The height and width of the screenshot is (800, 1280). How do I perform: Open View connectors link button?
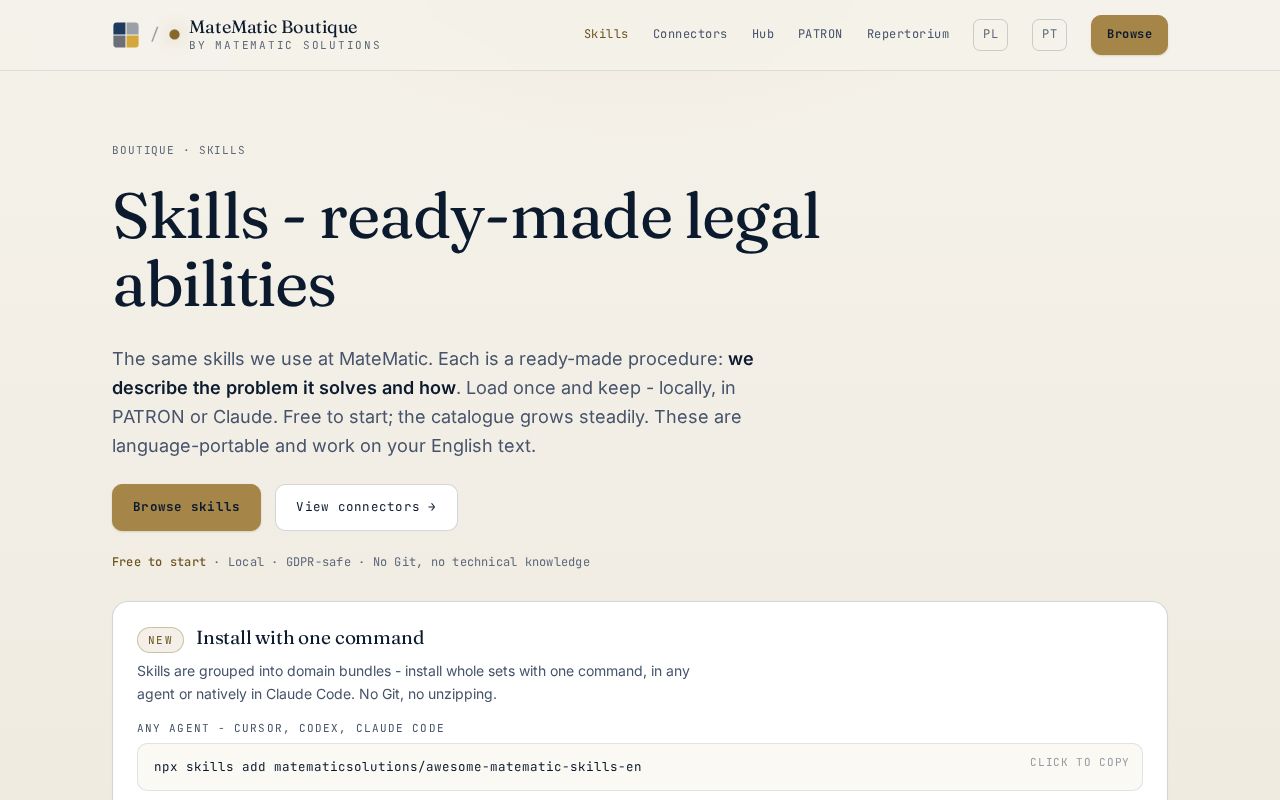(x=366, y=507)
